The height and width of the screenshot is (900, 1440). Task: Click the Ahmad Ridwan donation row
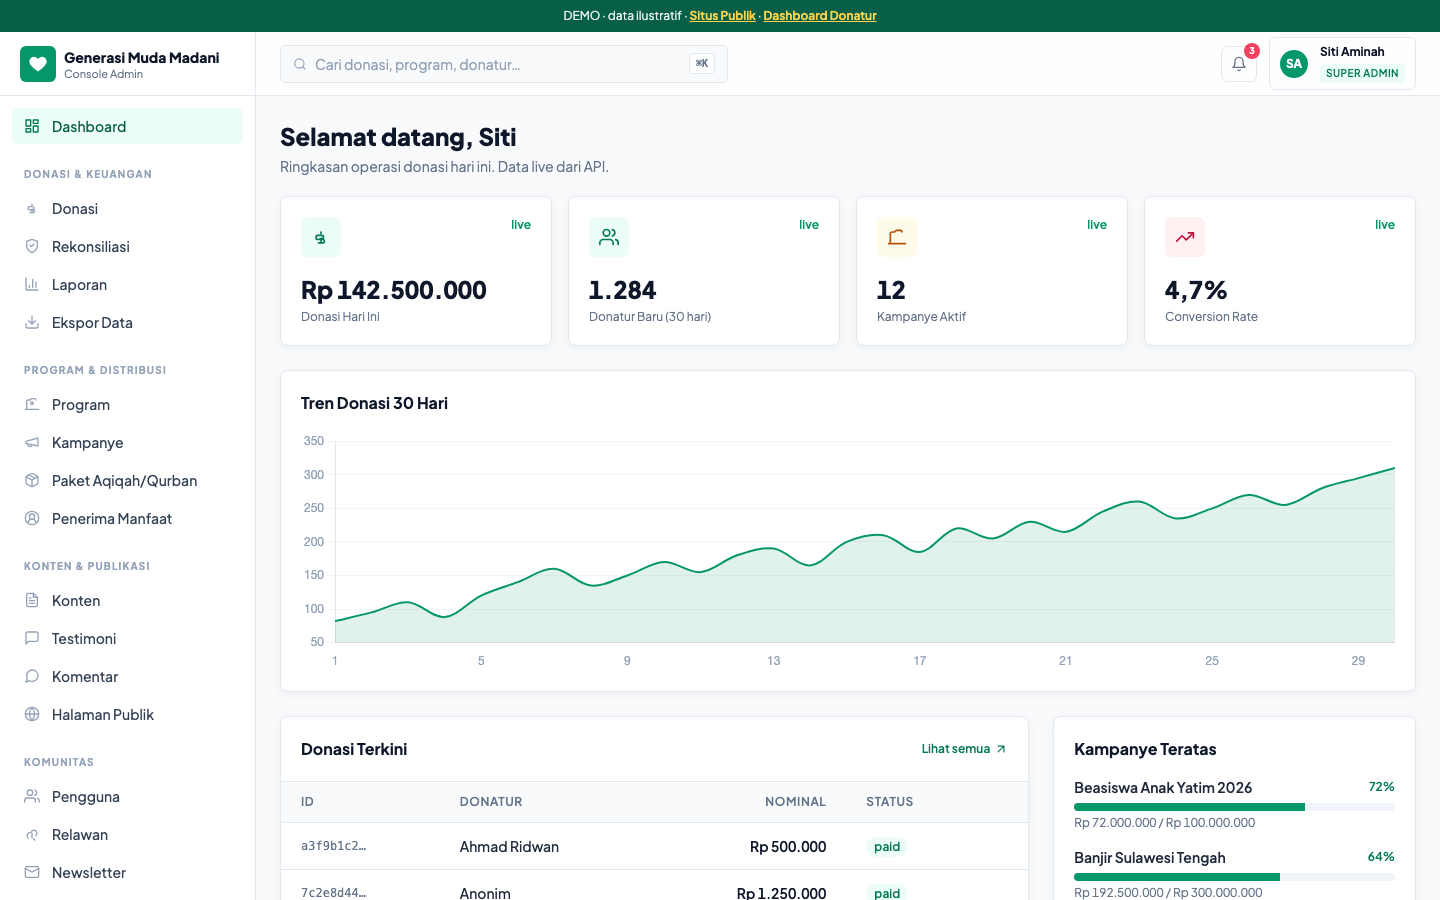point(654,846)
